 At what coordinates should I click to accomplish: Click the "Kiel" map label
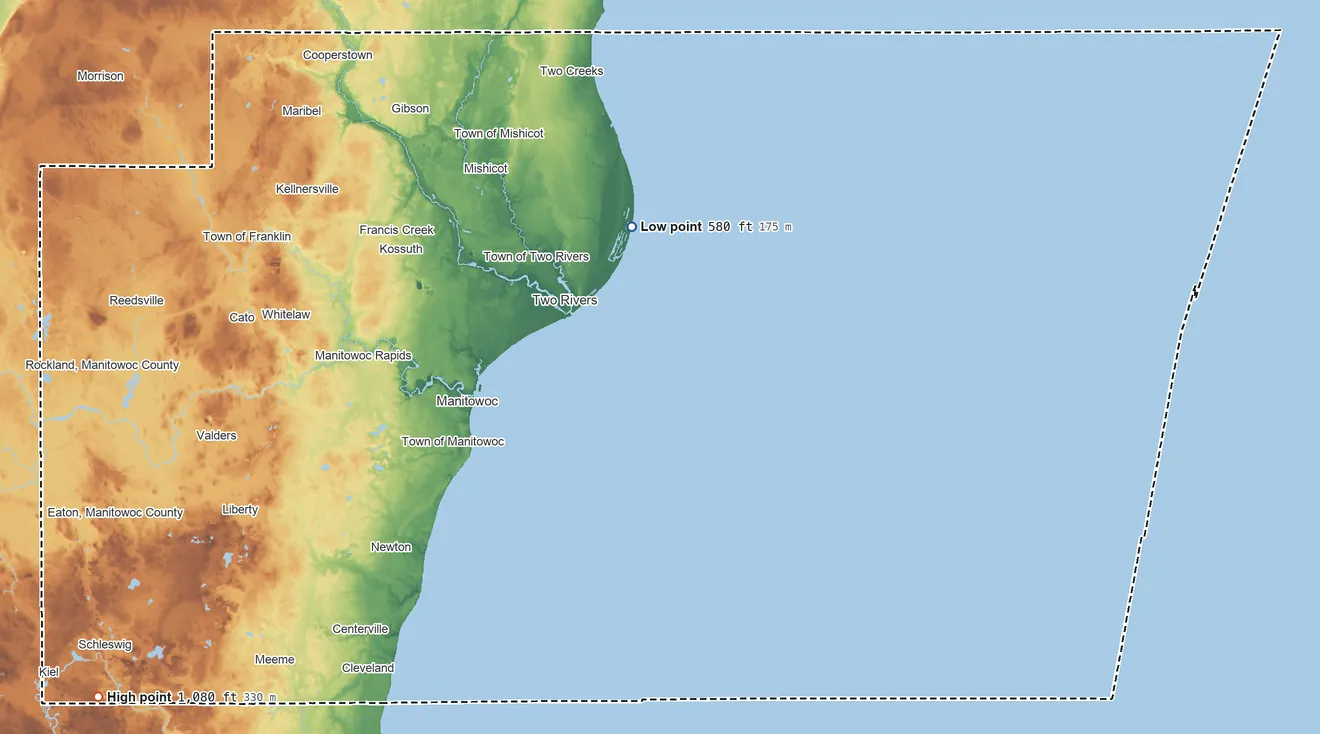(49, 671)
